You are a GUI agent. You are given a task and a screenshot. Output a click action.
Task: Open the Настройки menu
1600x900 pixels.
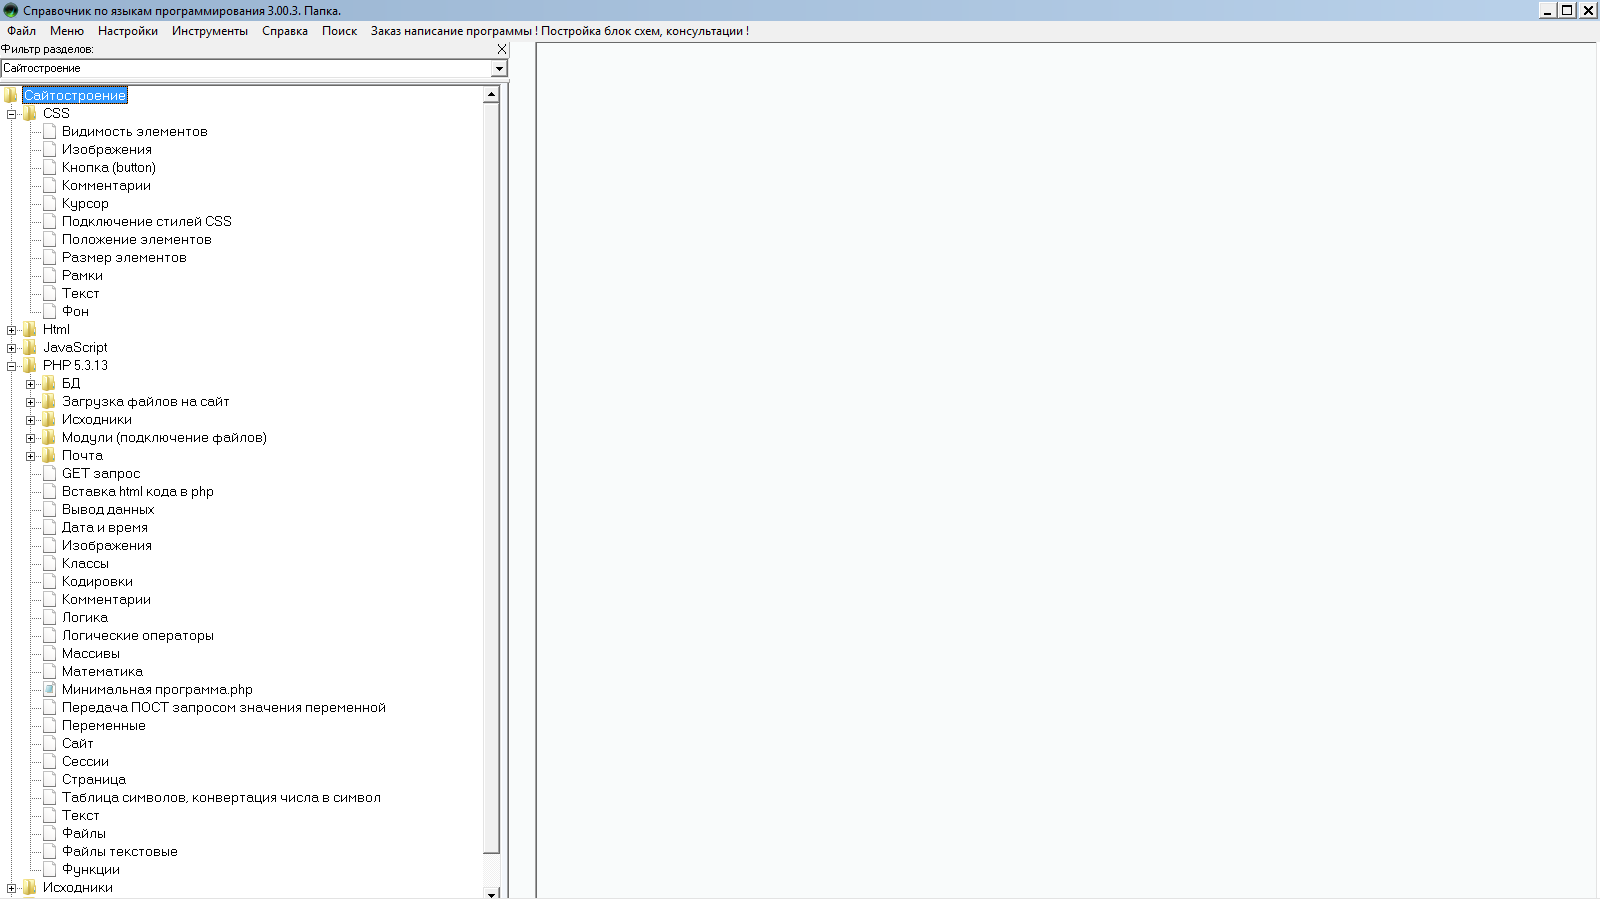(x=128, y=31)
